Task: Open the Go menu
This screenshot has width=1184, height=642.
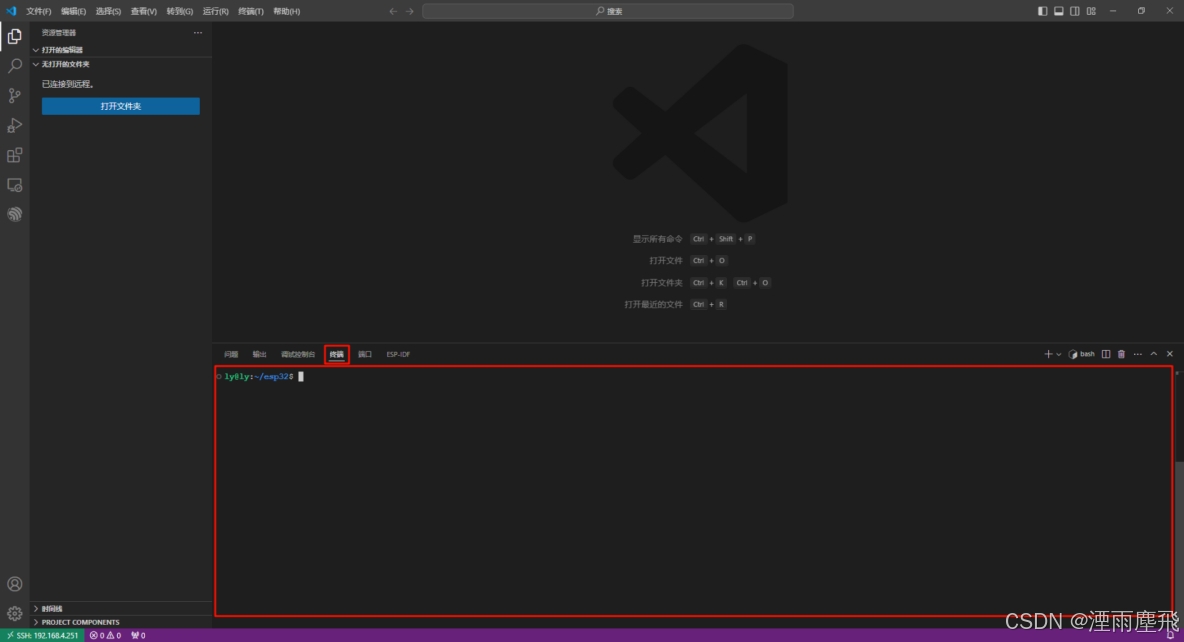Action: pyautogui.click(x=180, y=11)
